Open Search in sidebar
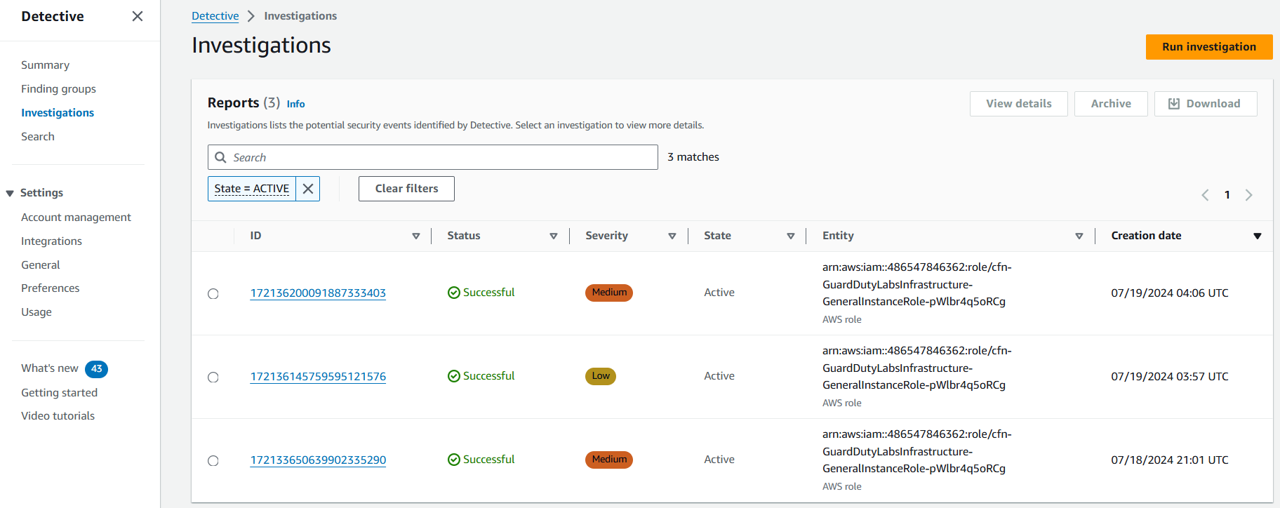Screen dimensions: 1280x508 click(38, 137)
